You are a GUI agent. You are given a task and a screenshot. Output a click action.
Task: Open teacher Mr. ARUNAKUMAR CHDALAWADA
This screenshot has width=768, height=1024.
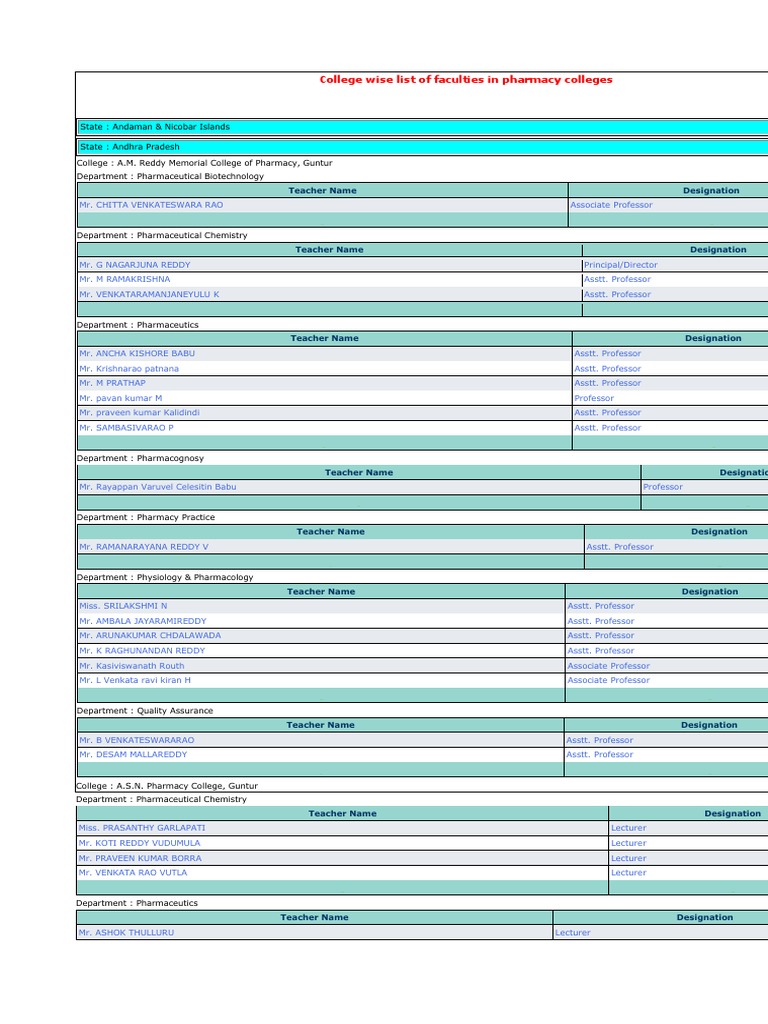click(150, 635)
